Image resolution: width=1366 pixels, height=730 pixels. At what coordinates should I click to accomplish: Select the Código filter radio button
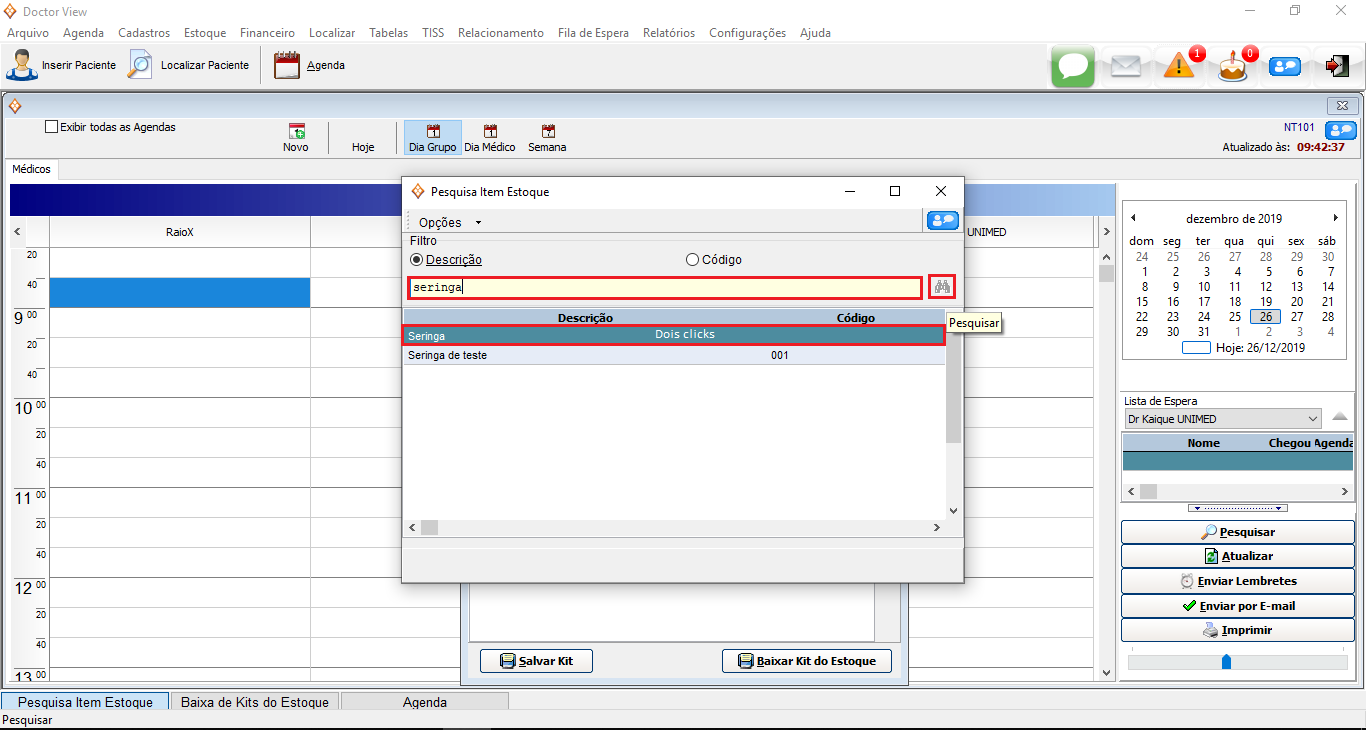[x=692, y=260]
